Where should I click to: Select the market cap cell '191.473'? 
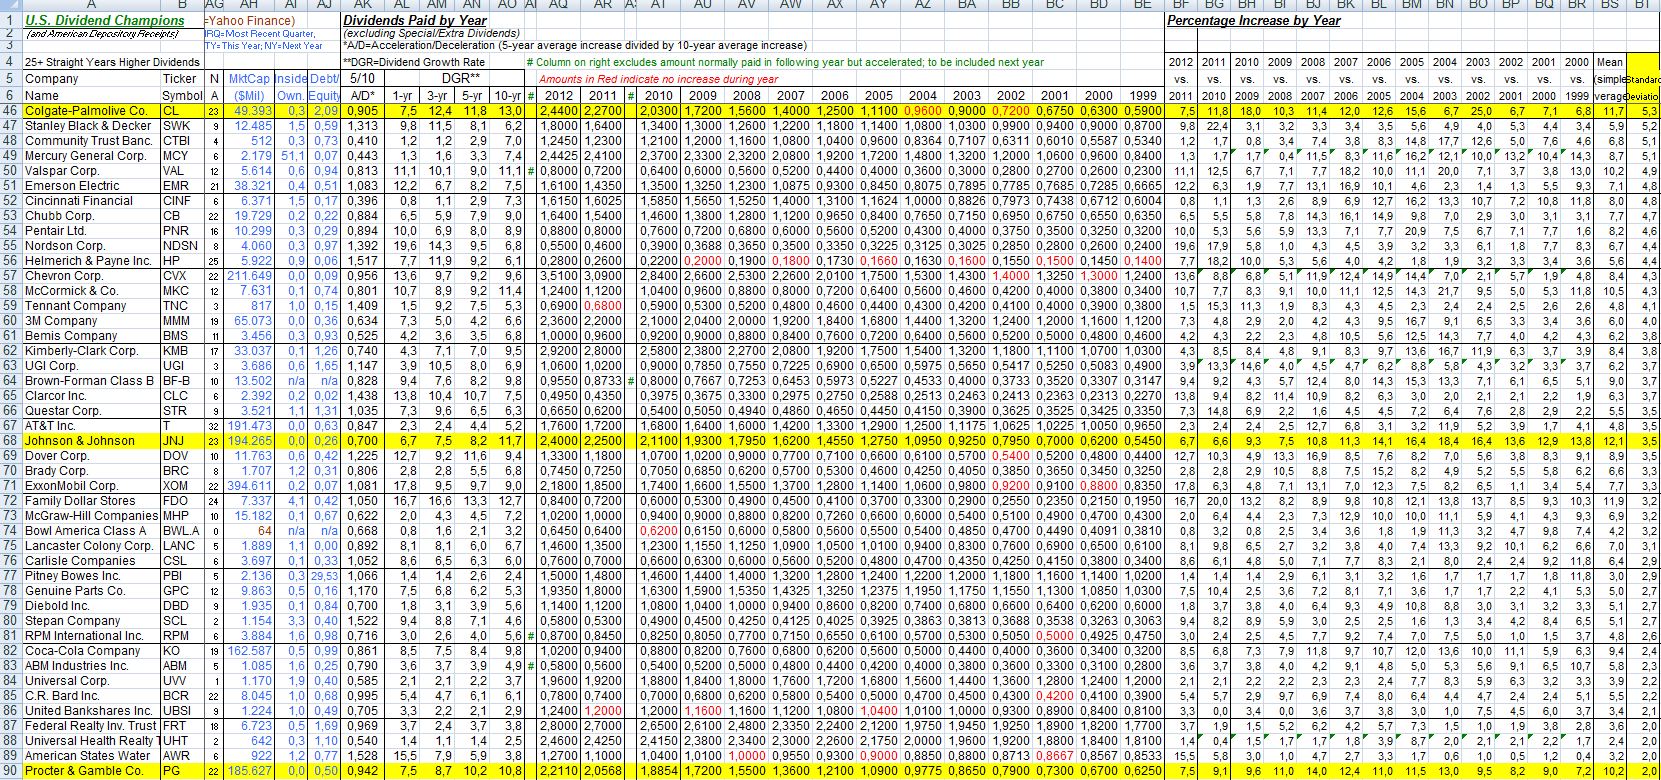(250, 426)
